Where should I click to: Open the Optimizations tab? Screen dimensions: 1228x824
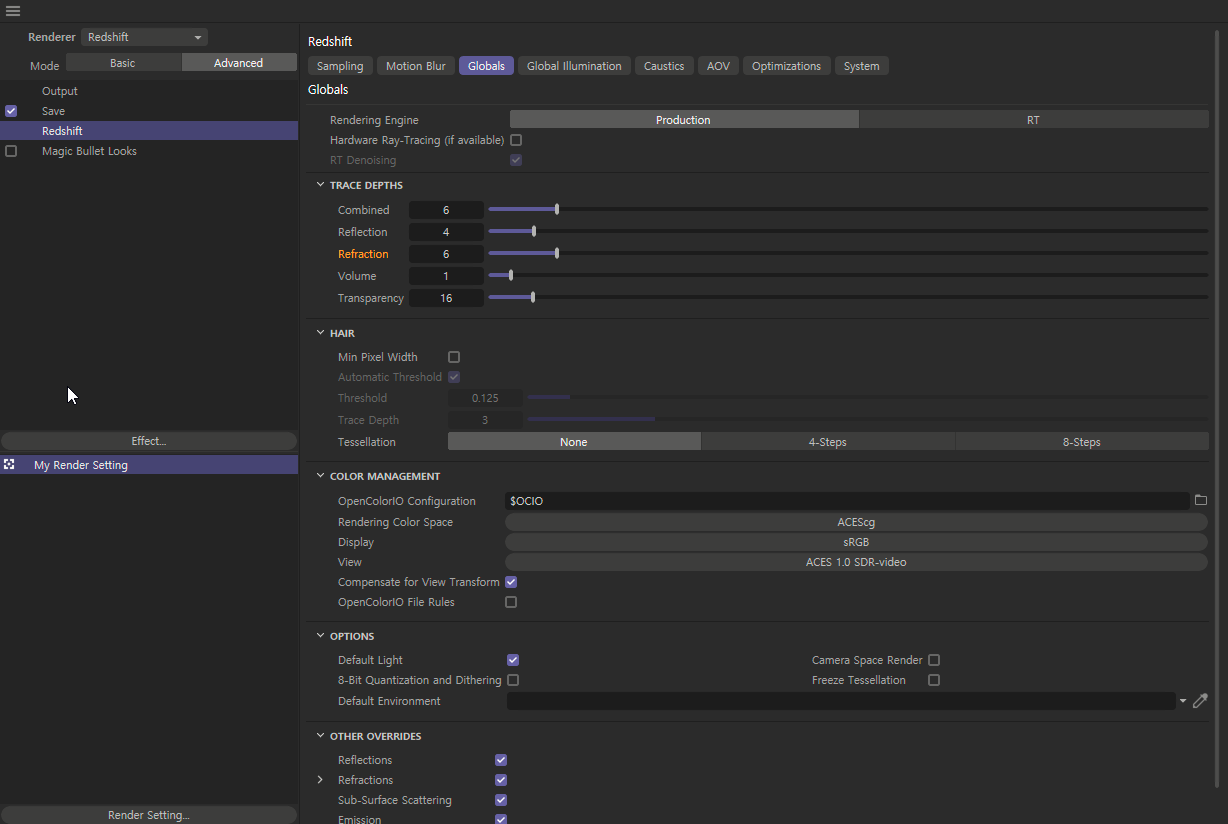tap(786, 66)
